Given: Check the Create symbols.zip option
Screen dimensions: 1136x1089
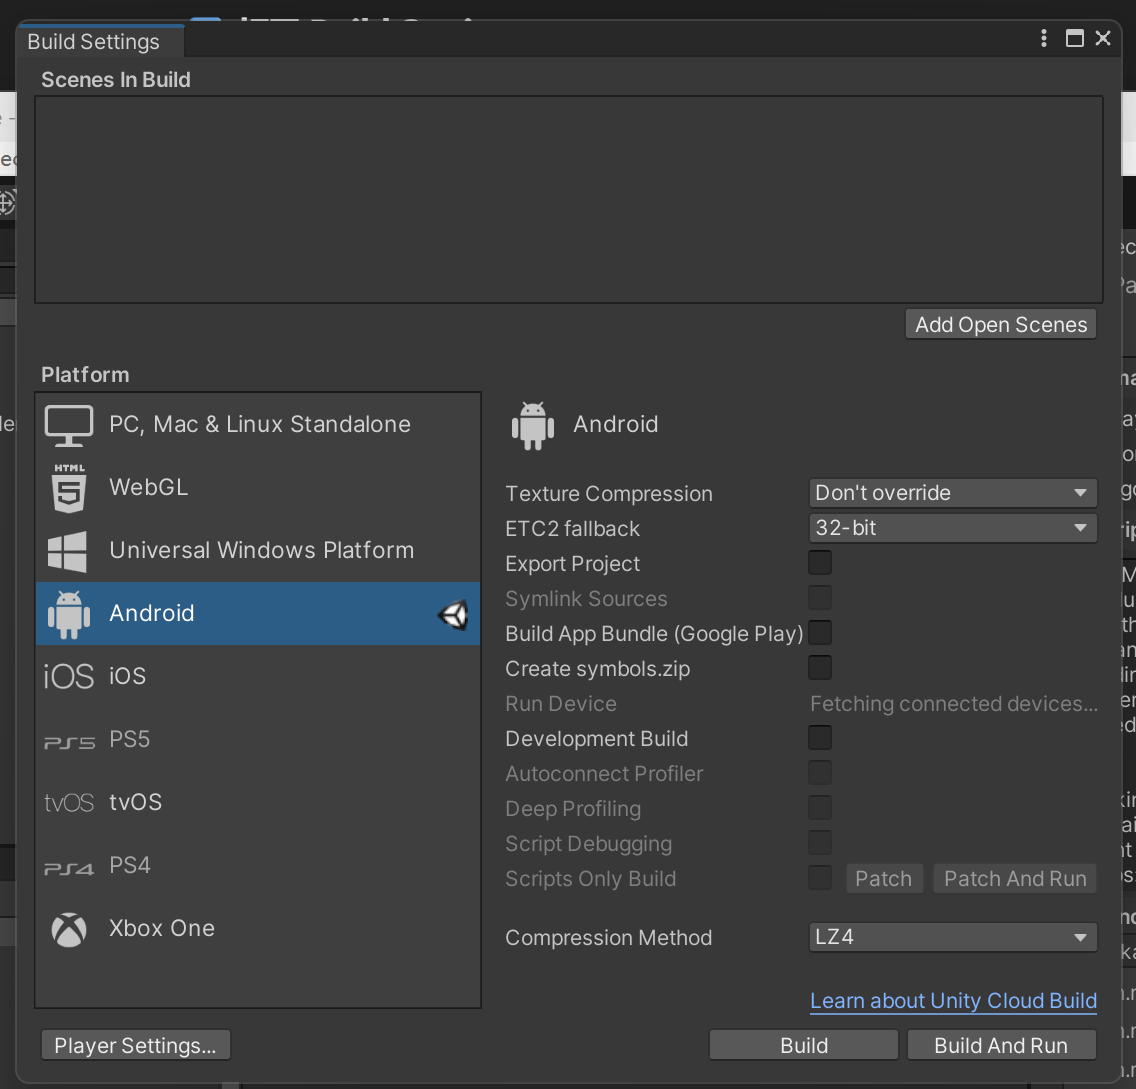Looking at the screenshot, I should (x=820, y=668).
